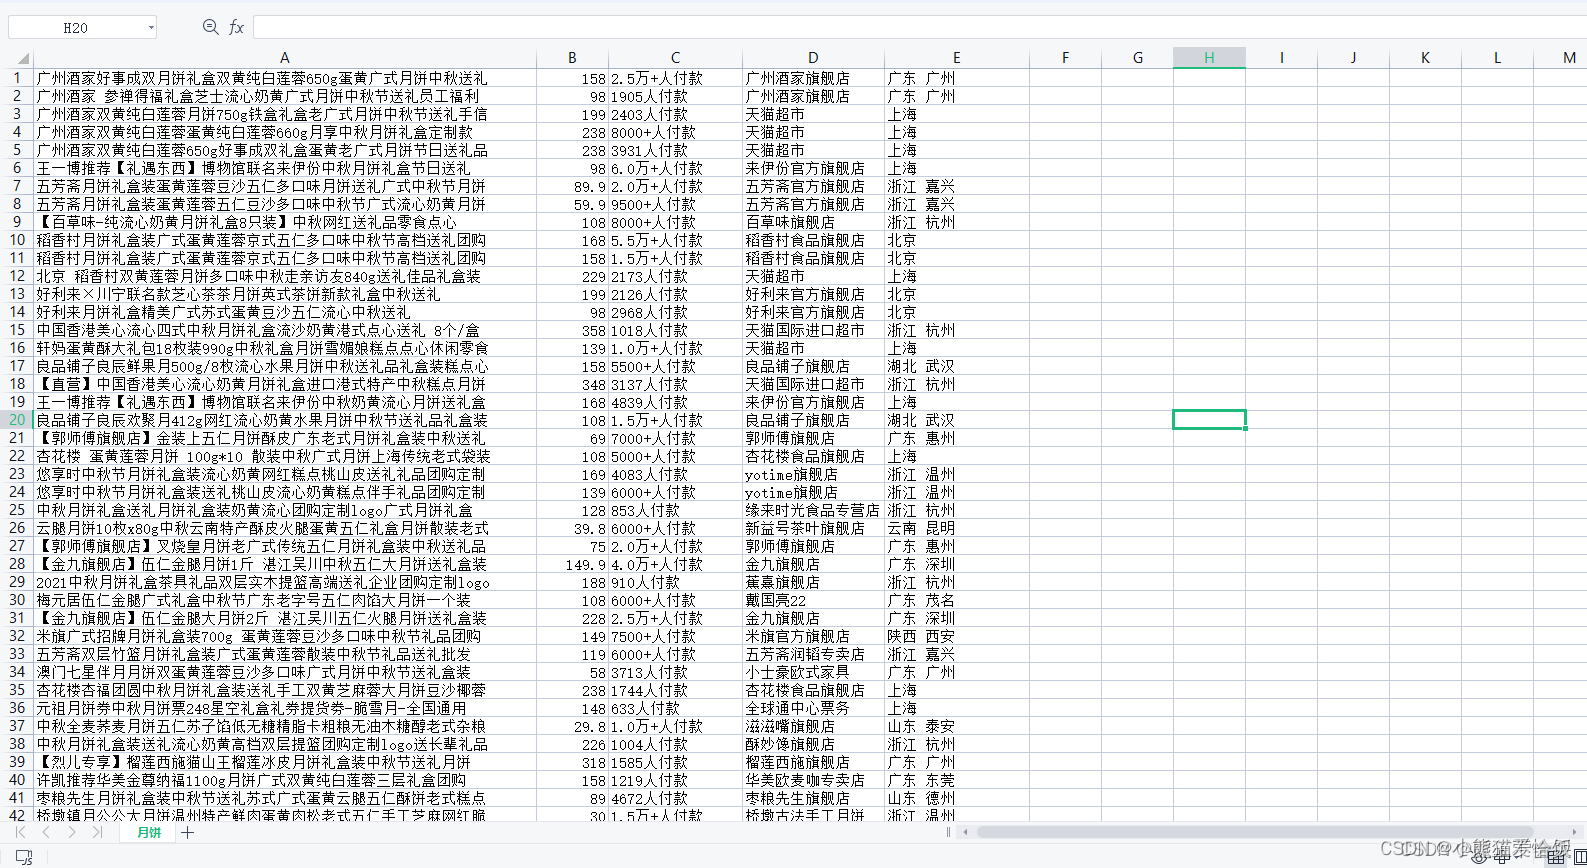Screen dimensions: 1587x868
Task: Select column D header
Action: pos(813,58)
